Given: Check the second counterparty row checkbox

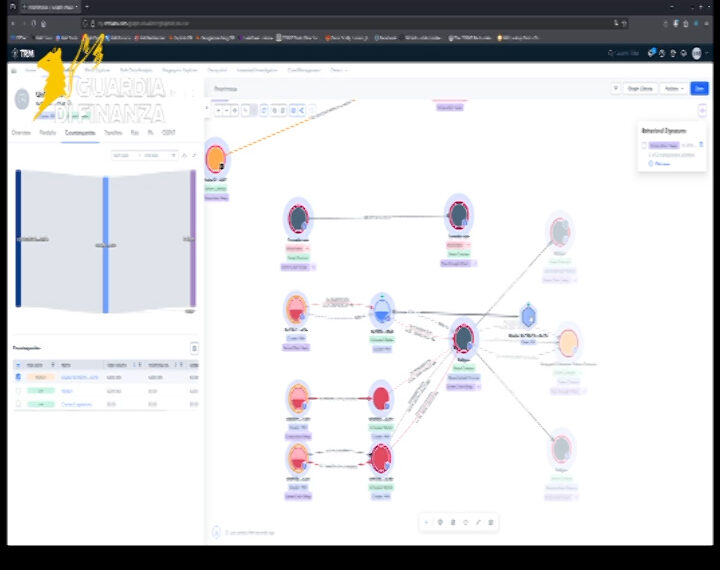Looking at the screenshot, I should (18, 391).
